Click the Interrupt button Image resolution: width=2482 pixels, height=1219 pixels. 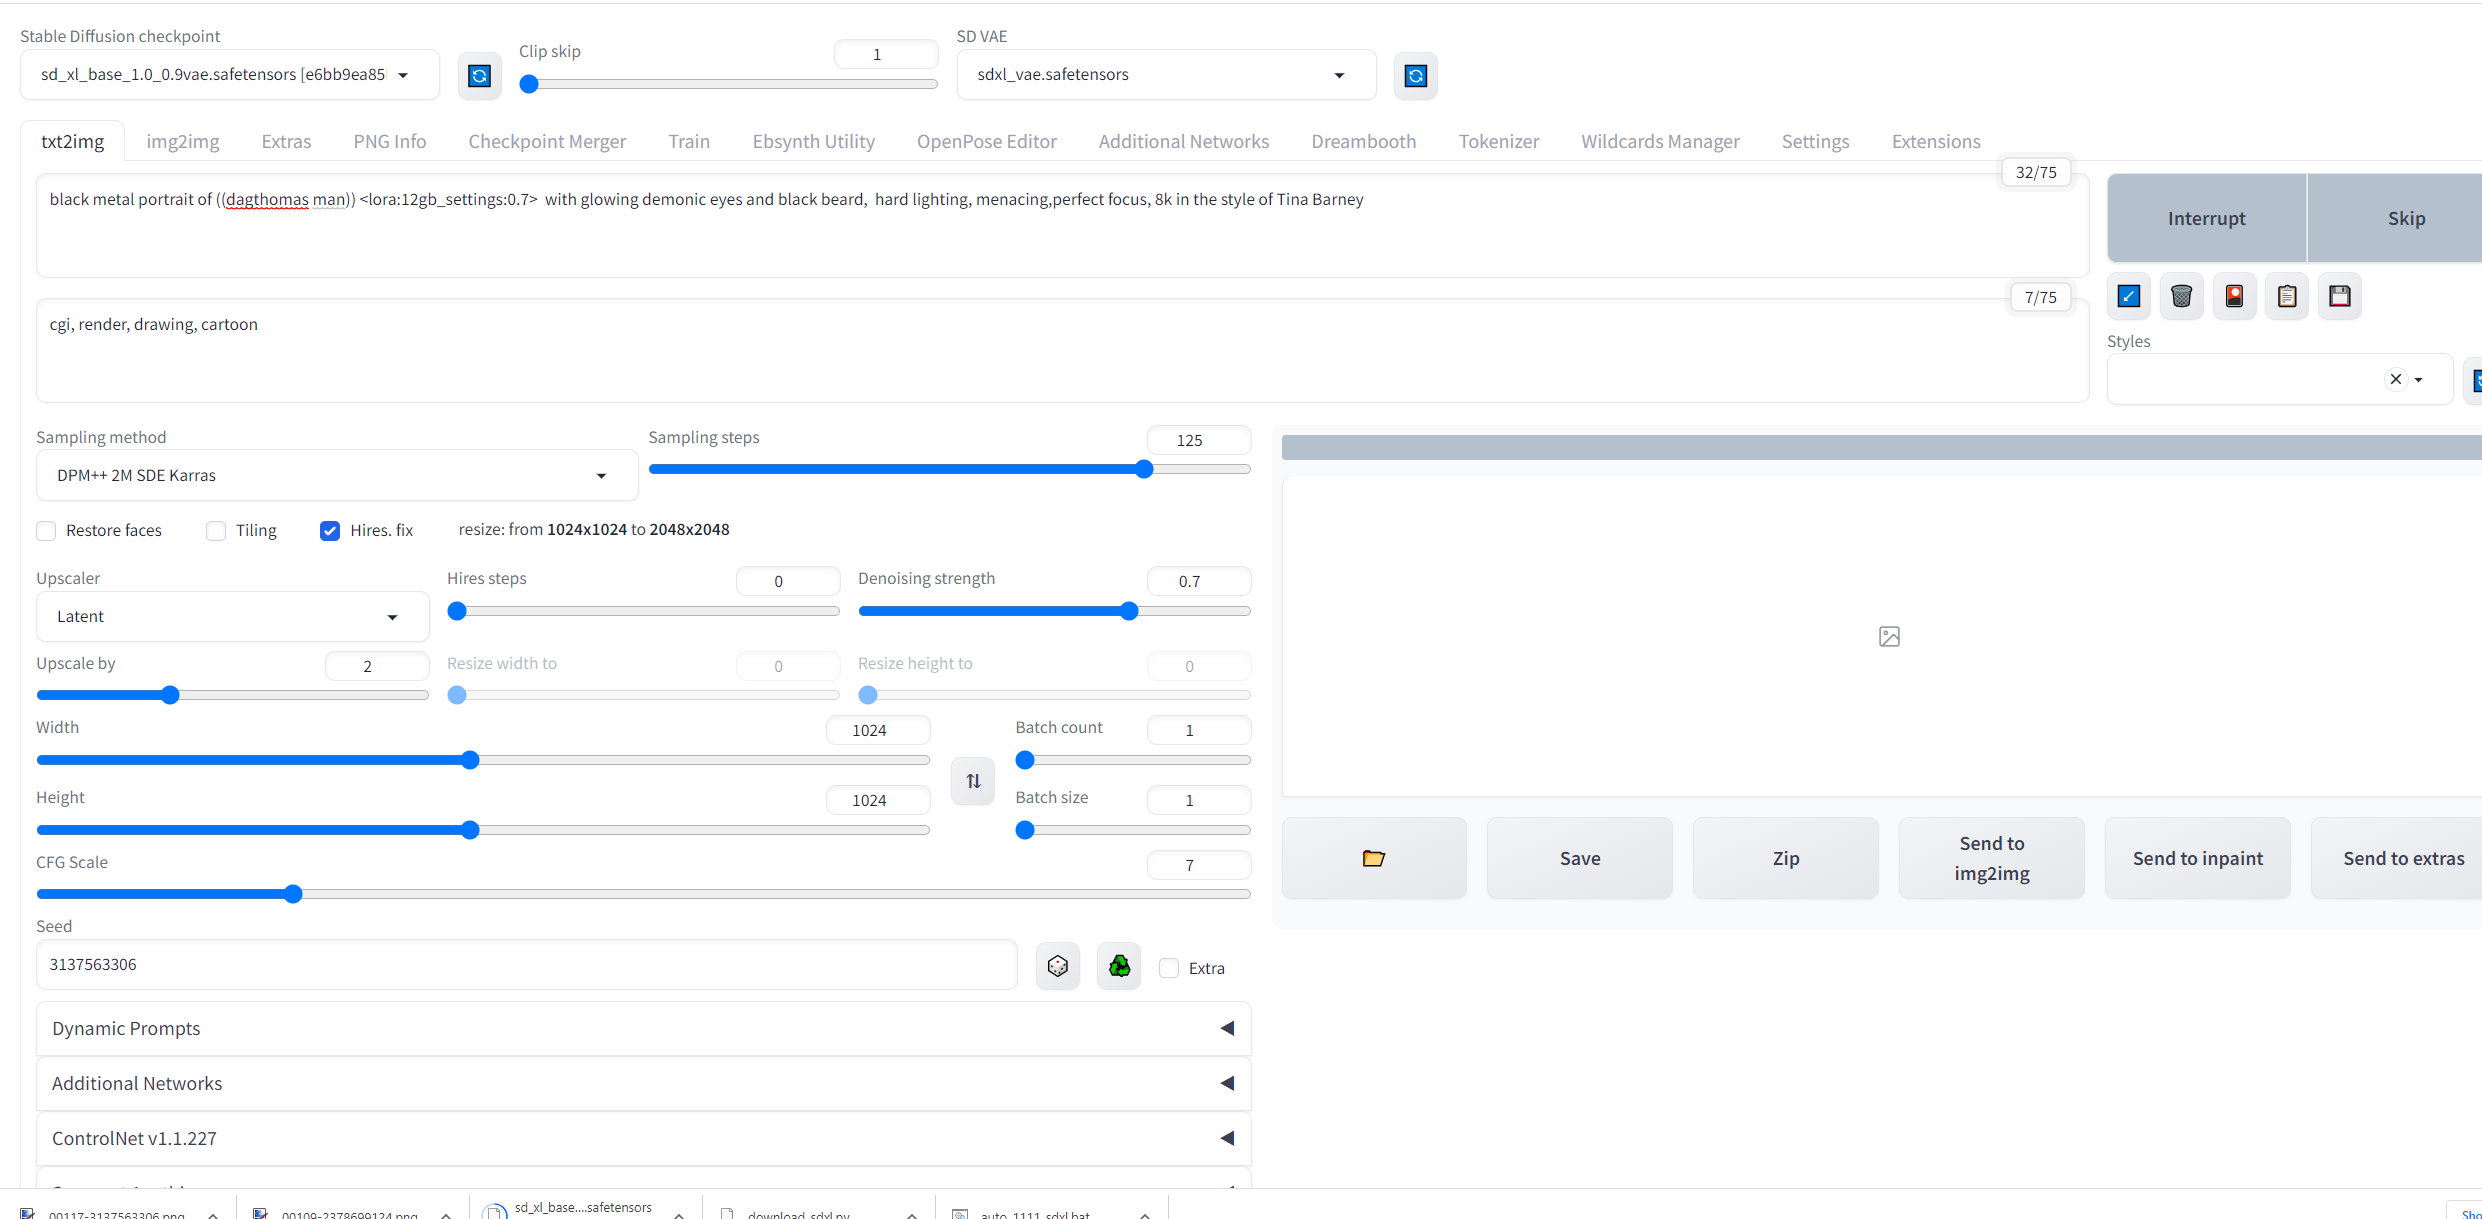[x=2206, y=218]
